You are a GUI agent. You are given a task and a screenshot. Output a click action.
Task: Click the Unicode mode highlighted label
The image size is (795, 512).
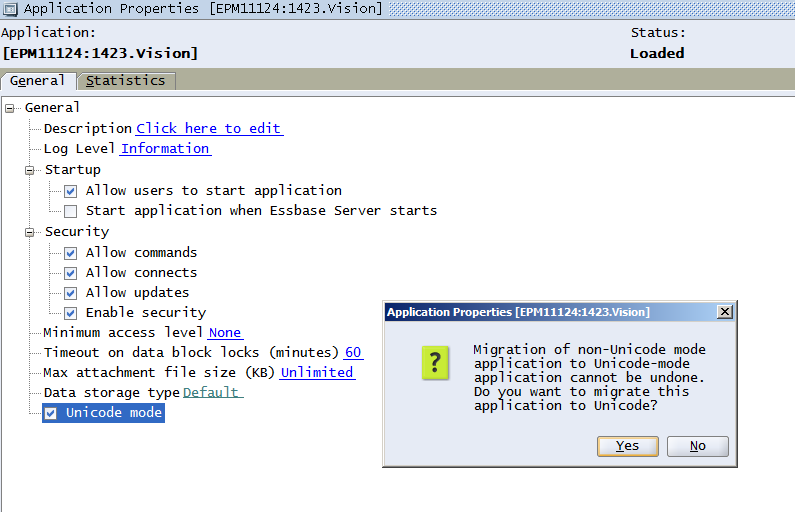114,413
